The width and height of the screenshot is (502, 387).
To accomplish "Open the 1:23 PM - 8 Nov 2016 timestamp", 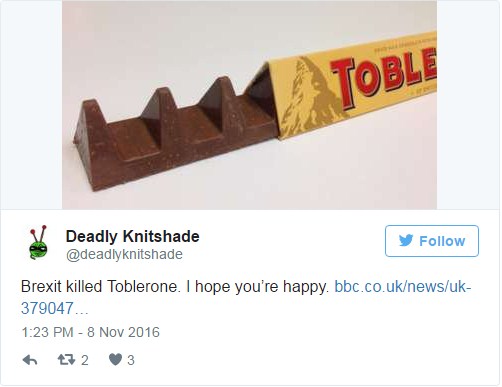I will click(90, 332).
